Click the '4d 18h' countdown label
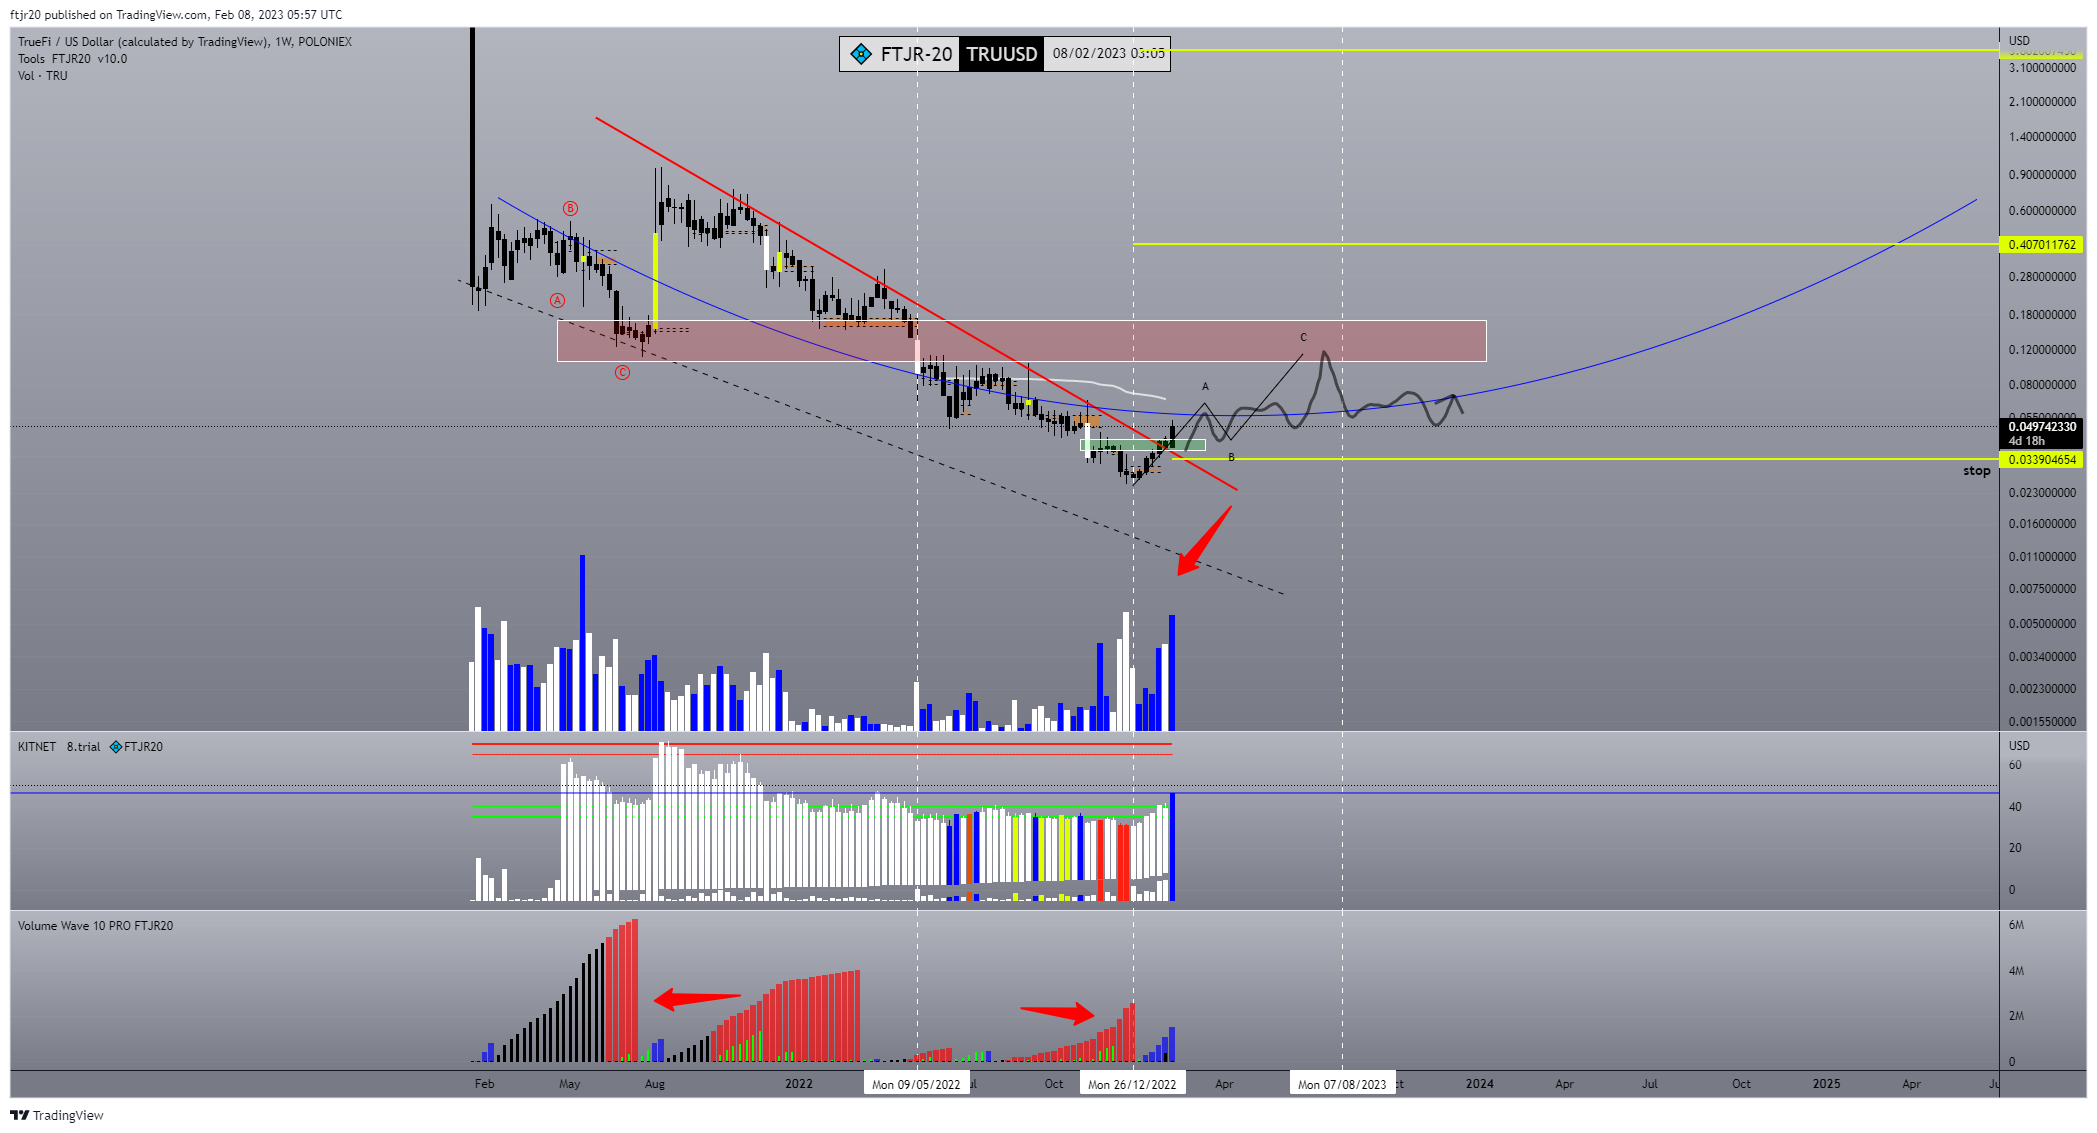2097x1133 pixels. tap(2027, 441)
